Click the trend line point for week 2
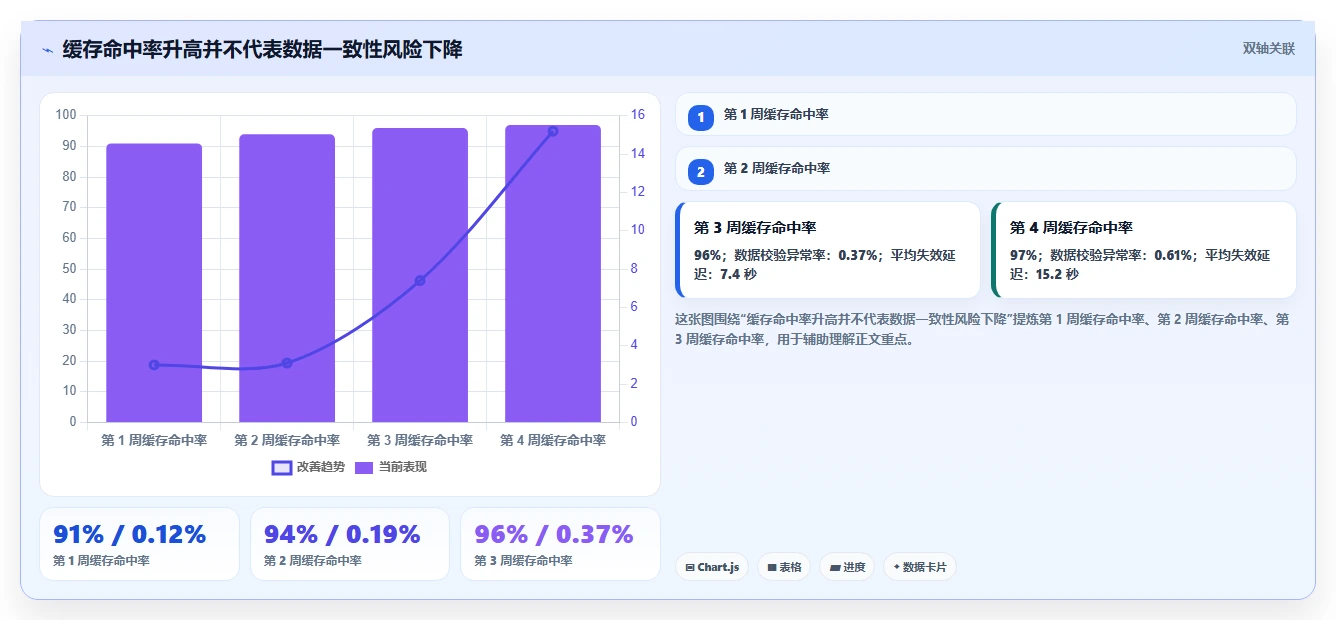Viewport: 1336px width, 620px height. 287,363
